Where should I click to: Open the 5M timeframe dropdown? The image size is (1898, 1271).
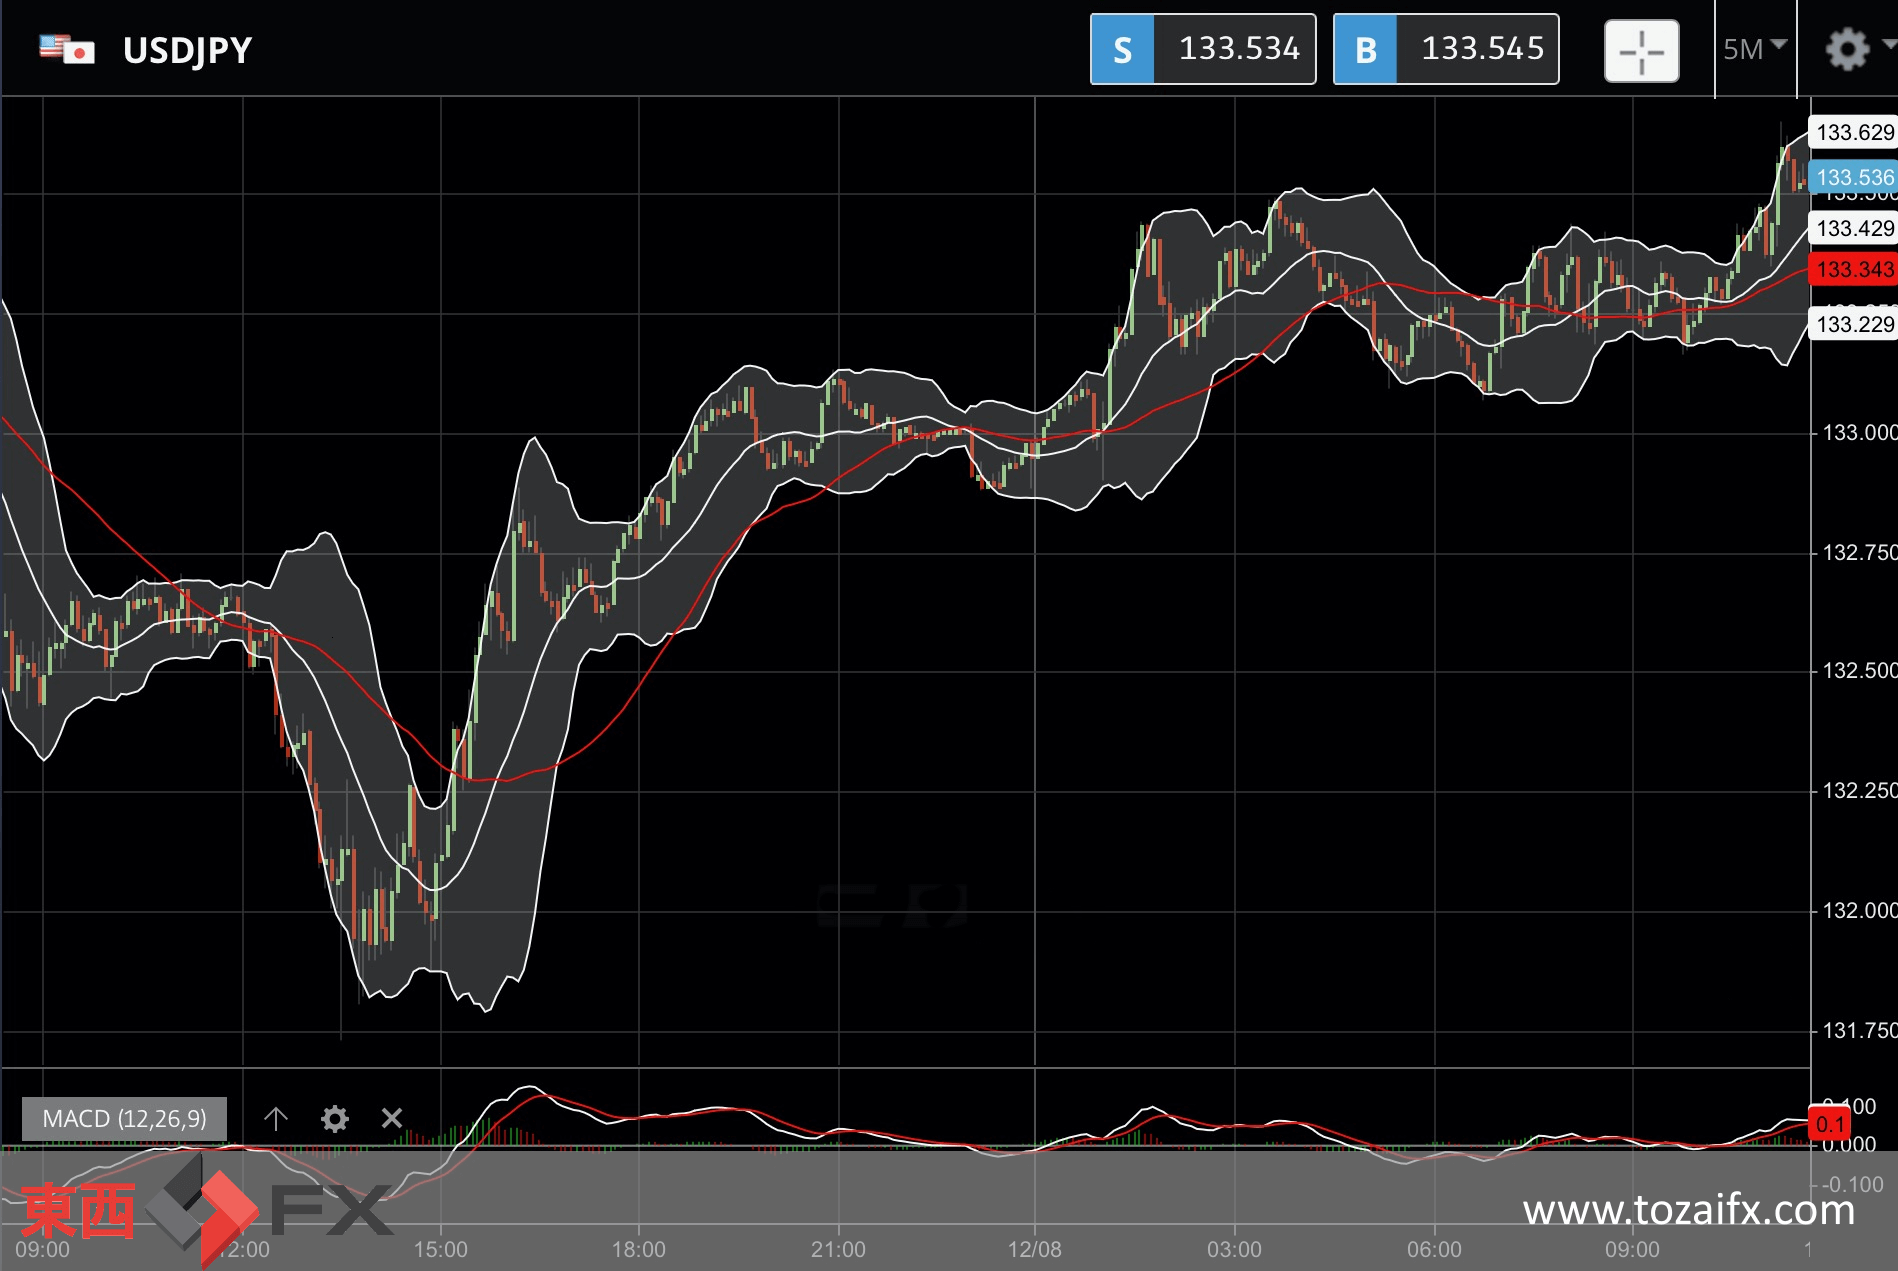[1754, 49]
